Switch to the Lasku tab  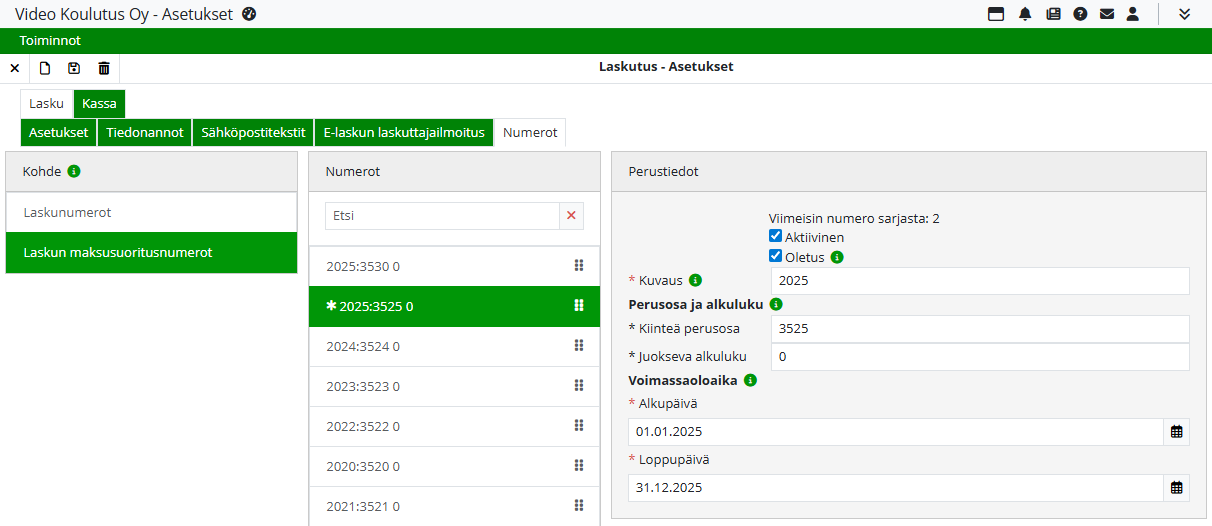coord(46,103)
